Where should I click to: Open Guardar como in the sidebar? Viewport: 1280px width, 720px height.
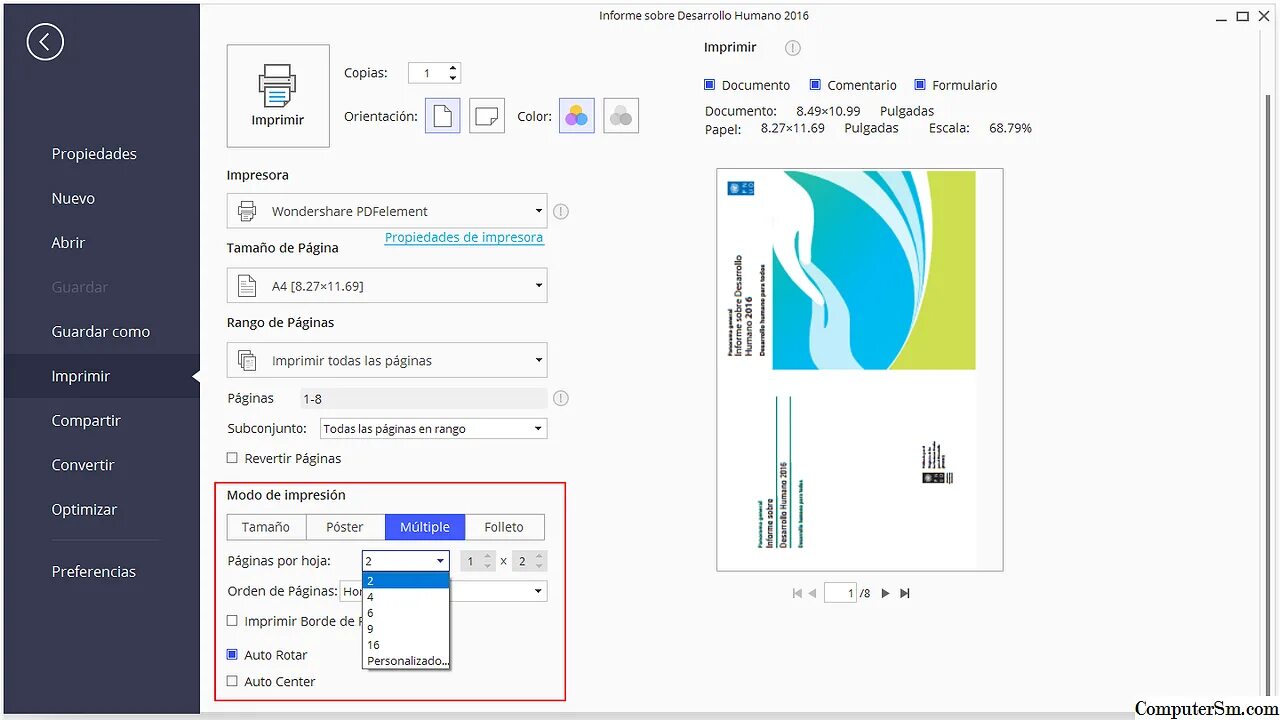[101, 332]
